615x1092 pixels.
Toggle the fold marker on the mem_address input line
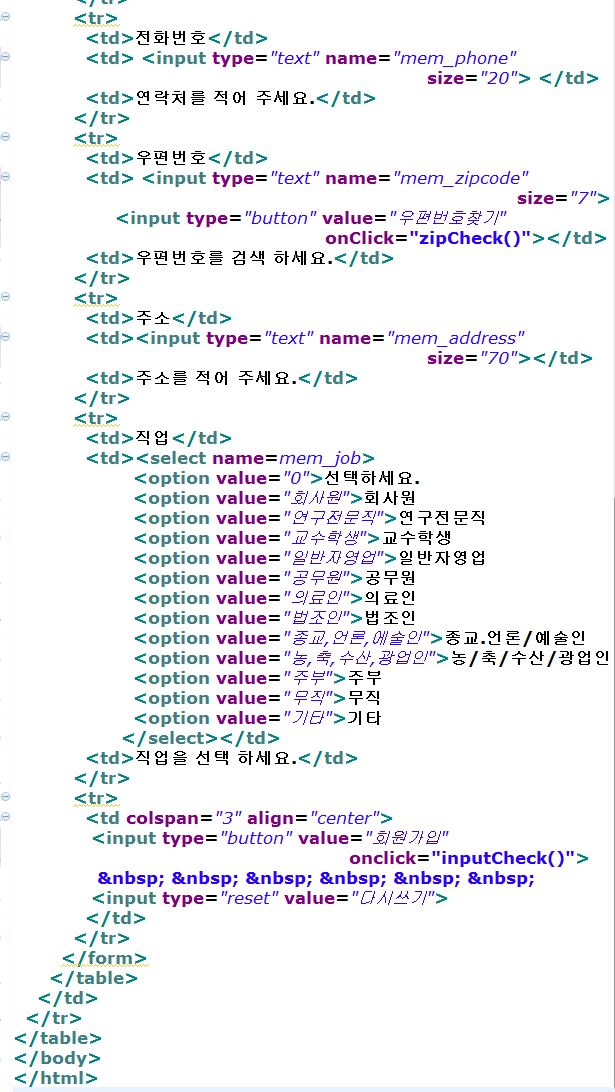(5, 337)
